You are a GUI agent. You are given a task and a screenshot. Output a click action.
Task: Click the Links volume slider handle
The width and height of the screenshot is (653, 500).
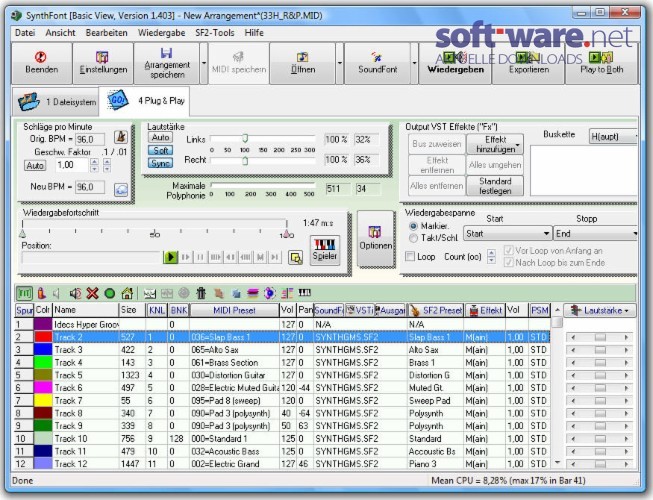[x=245, y=138]
